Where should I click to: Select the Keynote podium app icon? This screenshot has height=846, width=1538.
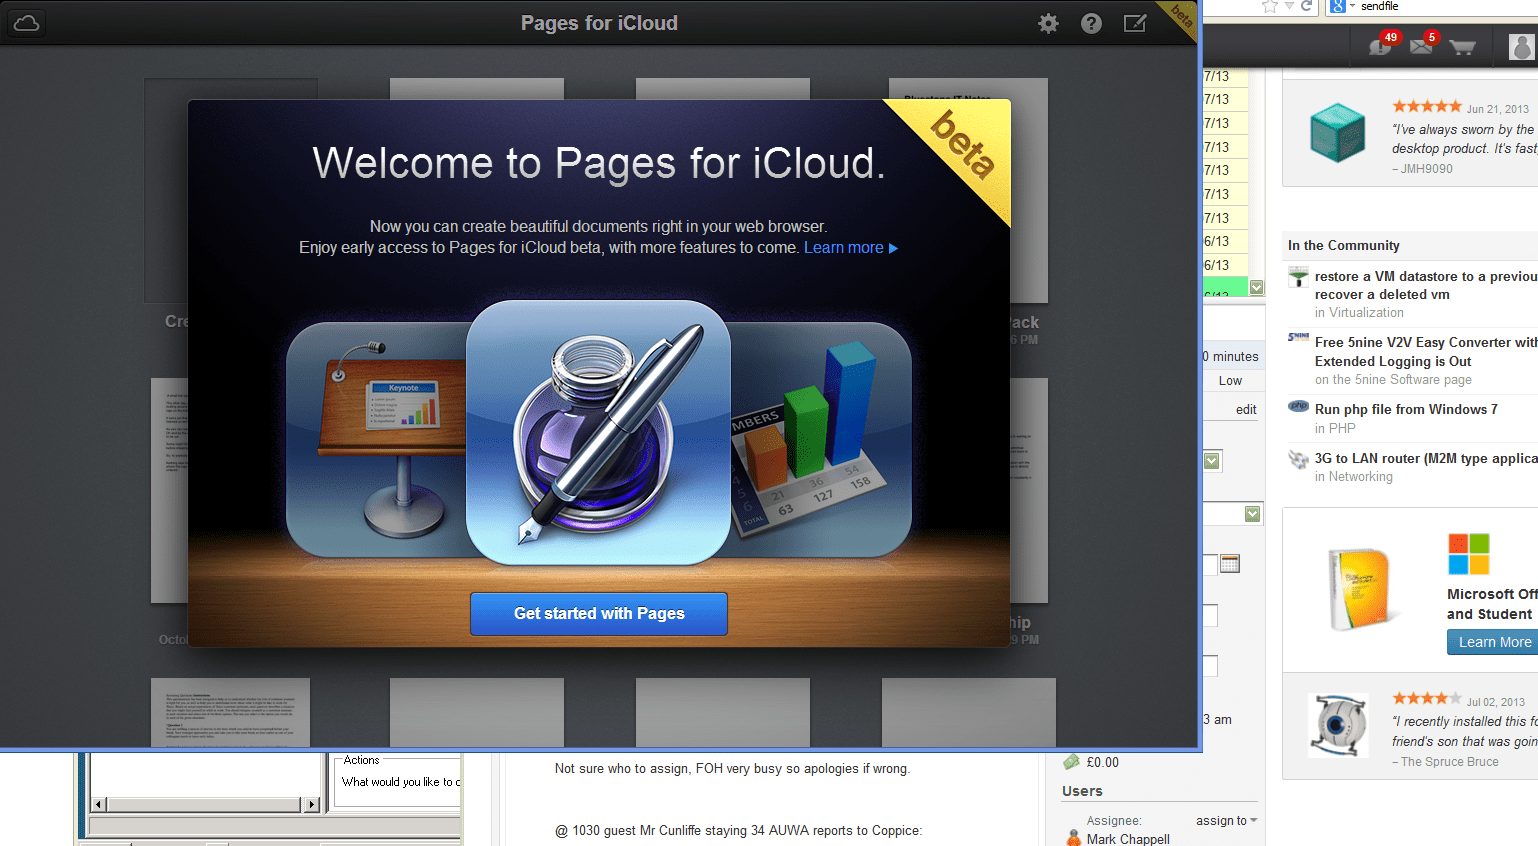click(x=377, y=440)
